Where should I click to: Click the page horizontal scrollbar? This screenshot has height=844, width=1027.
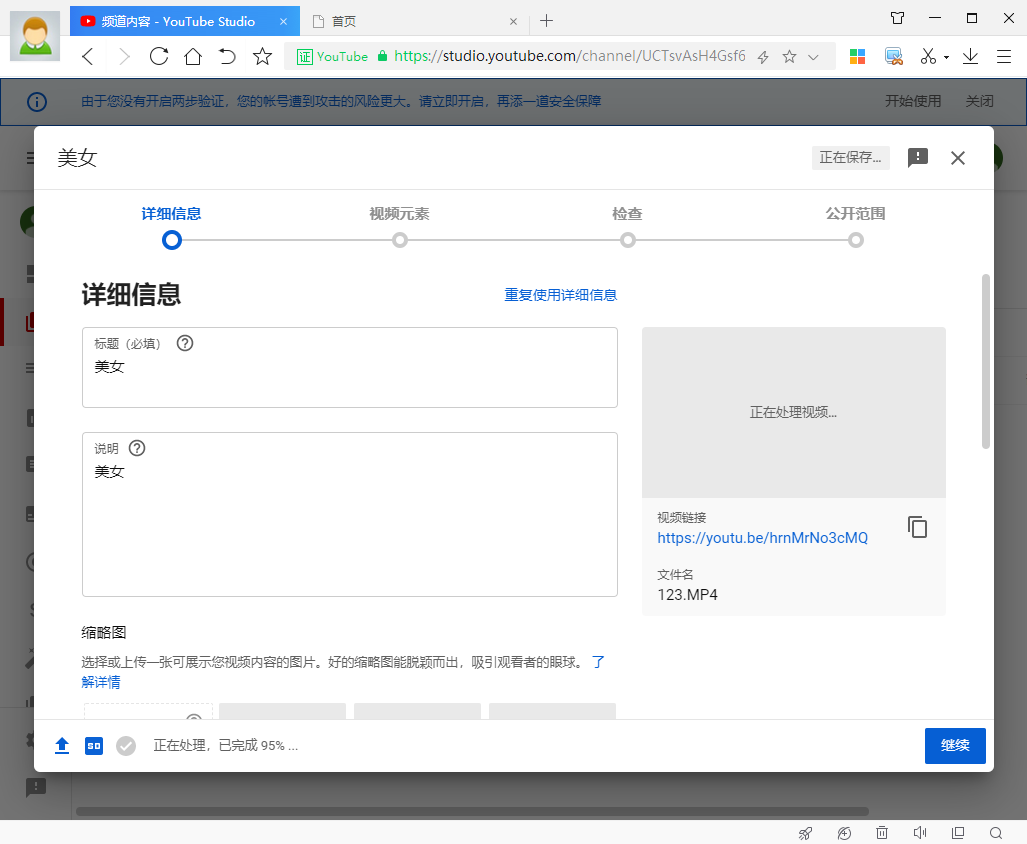click(472, 812)
